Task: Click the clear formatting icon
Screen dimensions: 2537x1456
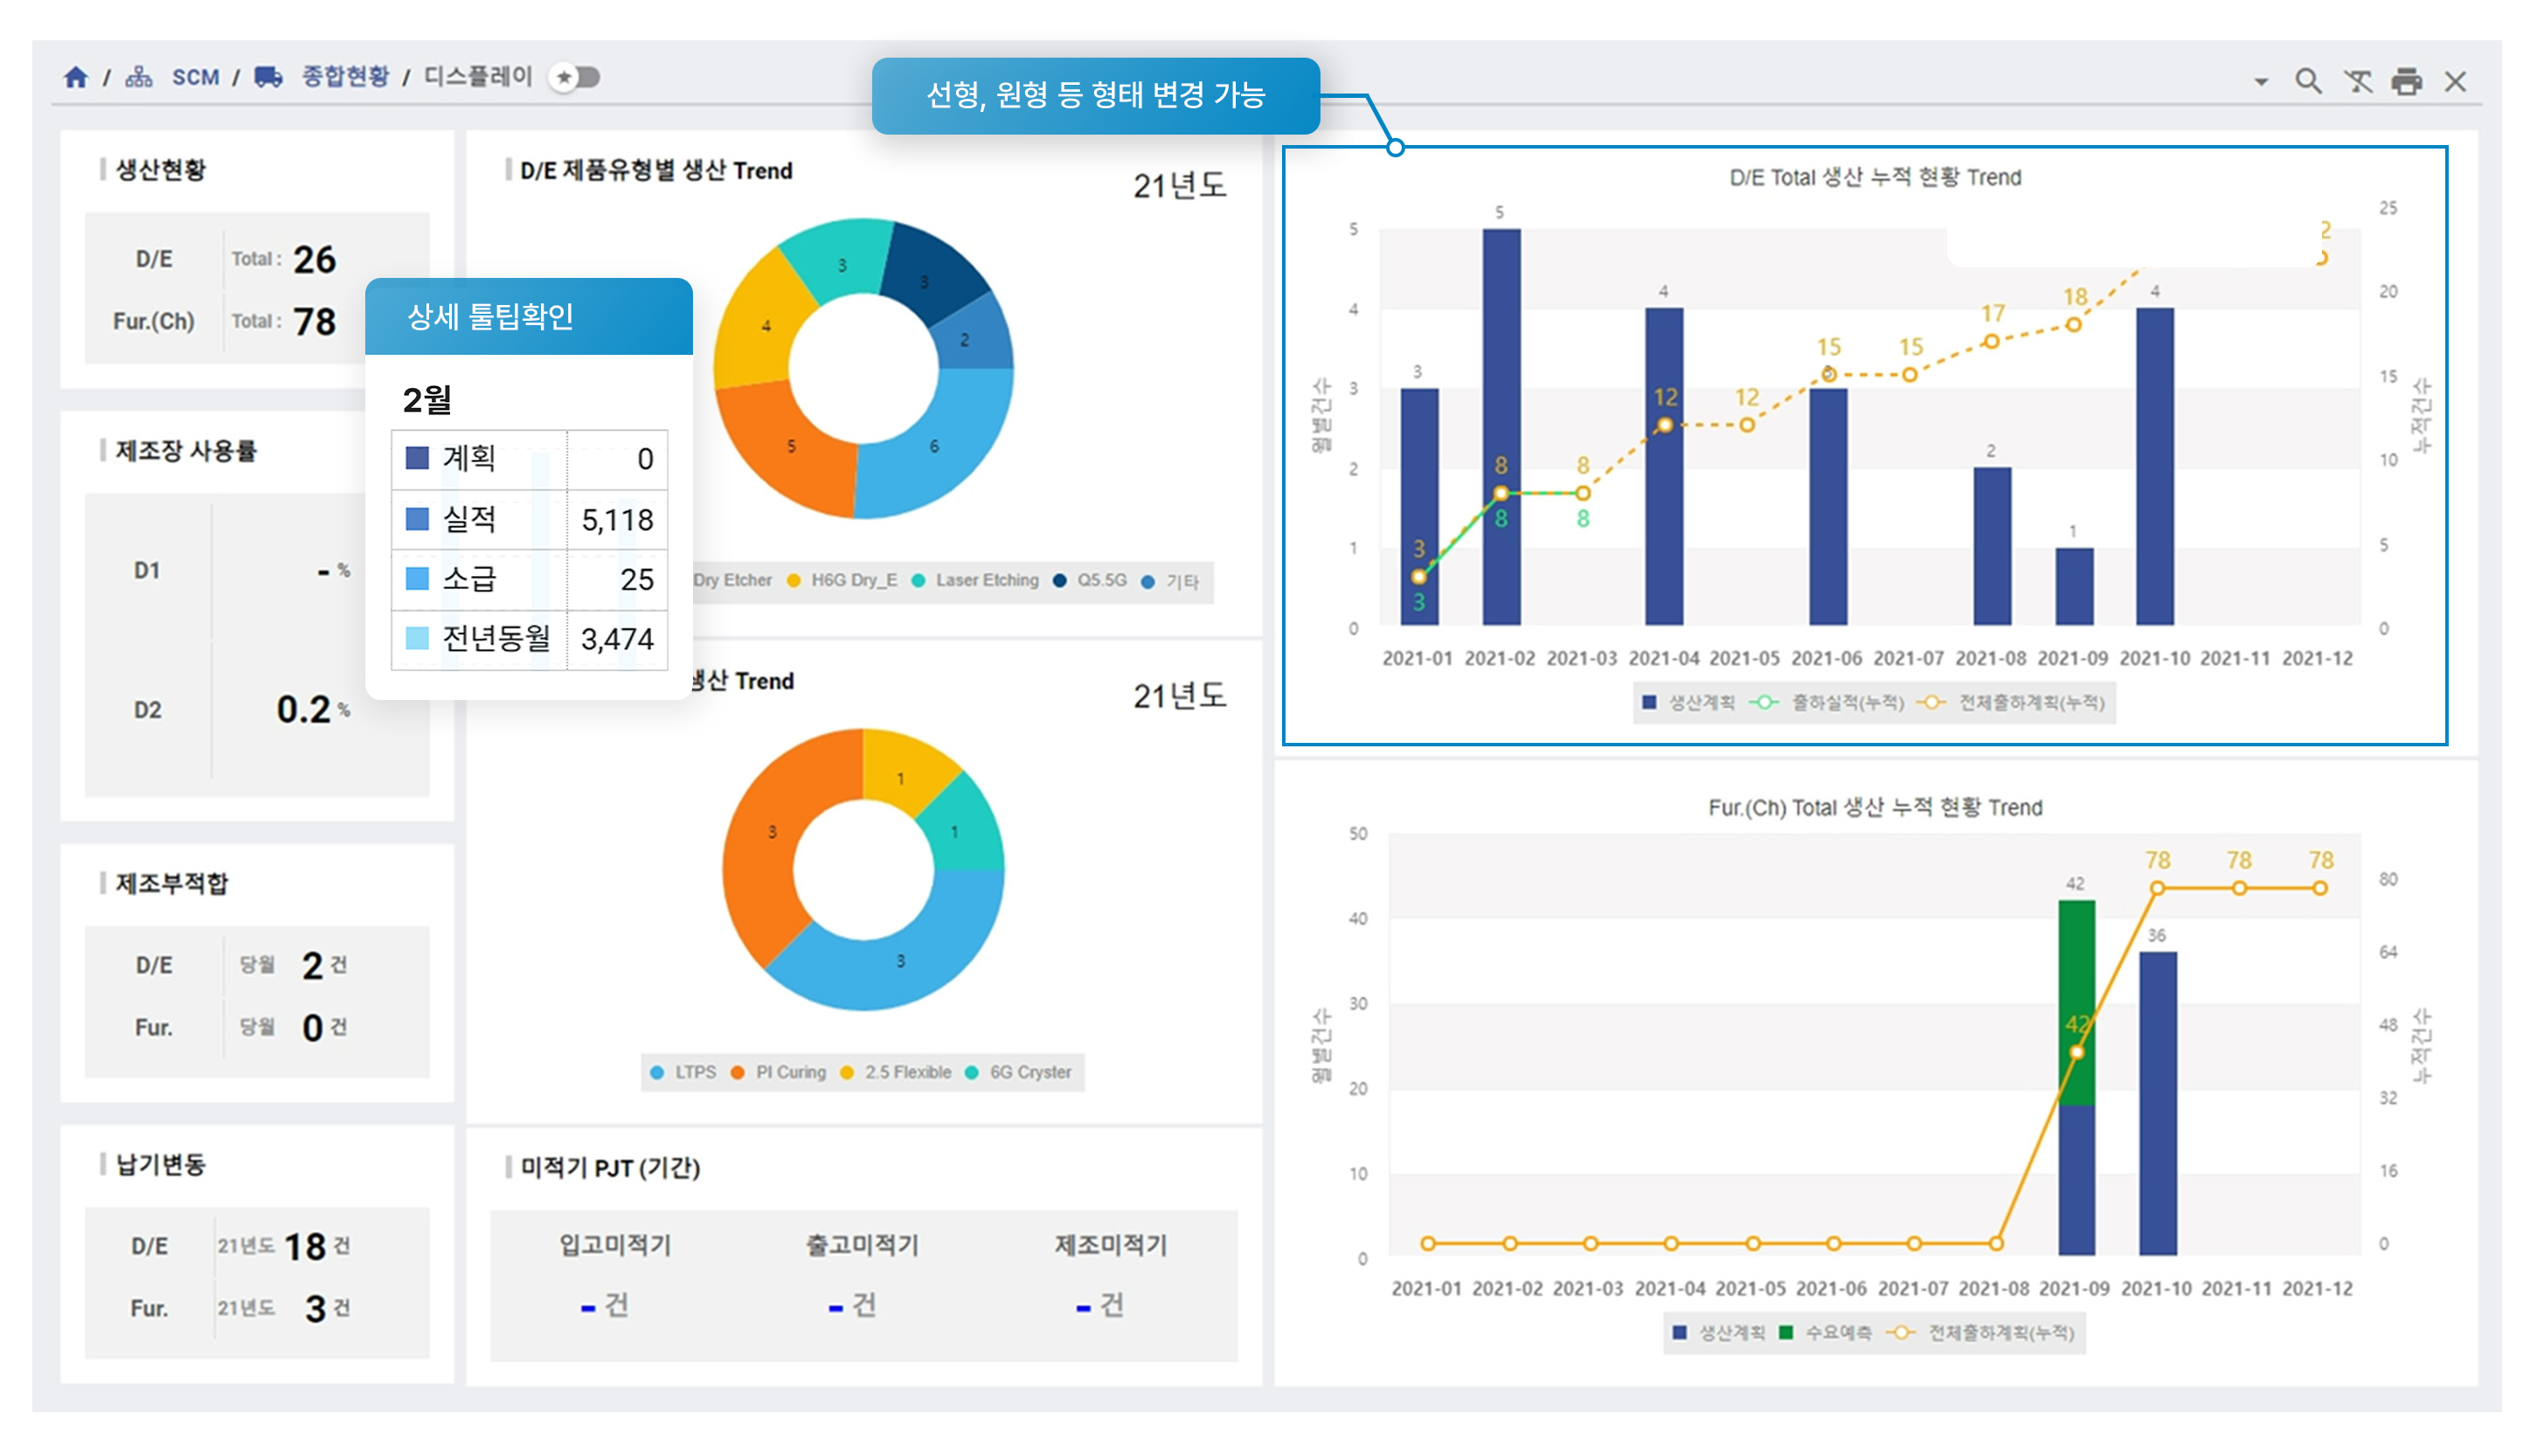Action: [x=2356, y=81]
